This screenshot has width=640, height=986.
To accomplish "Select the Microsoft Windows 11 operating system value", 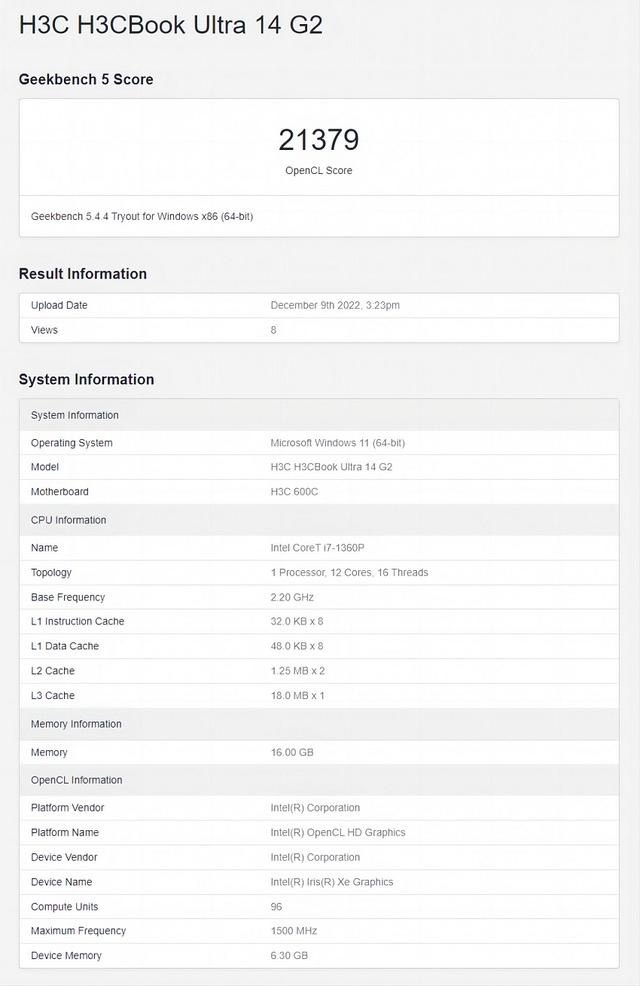I will click(337, 443).
